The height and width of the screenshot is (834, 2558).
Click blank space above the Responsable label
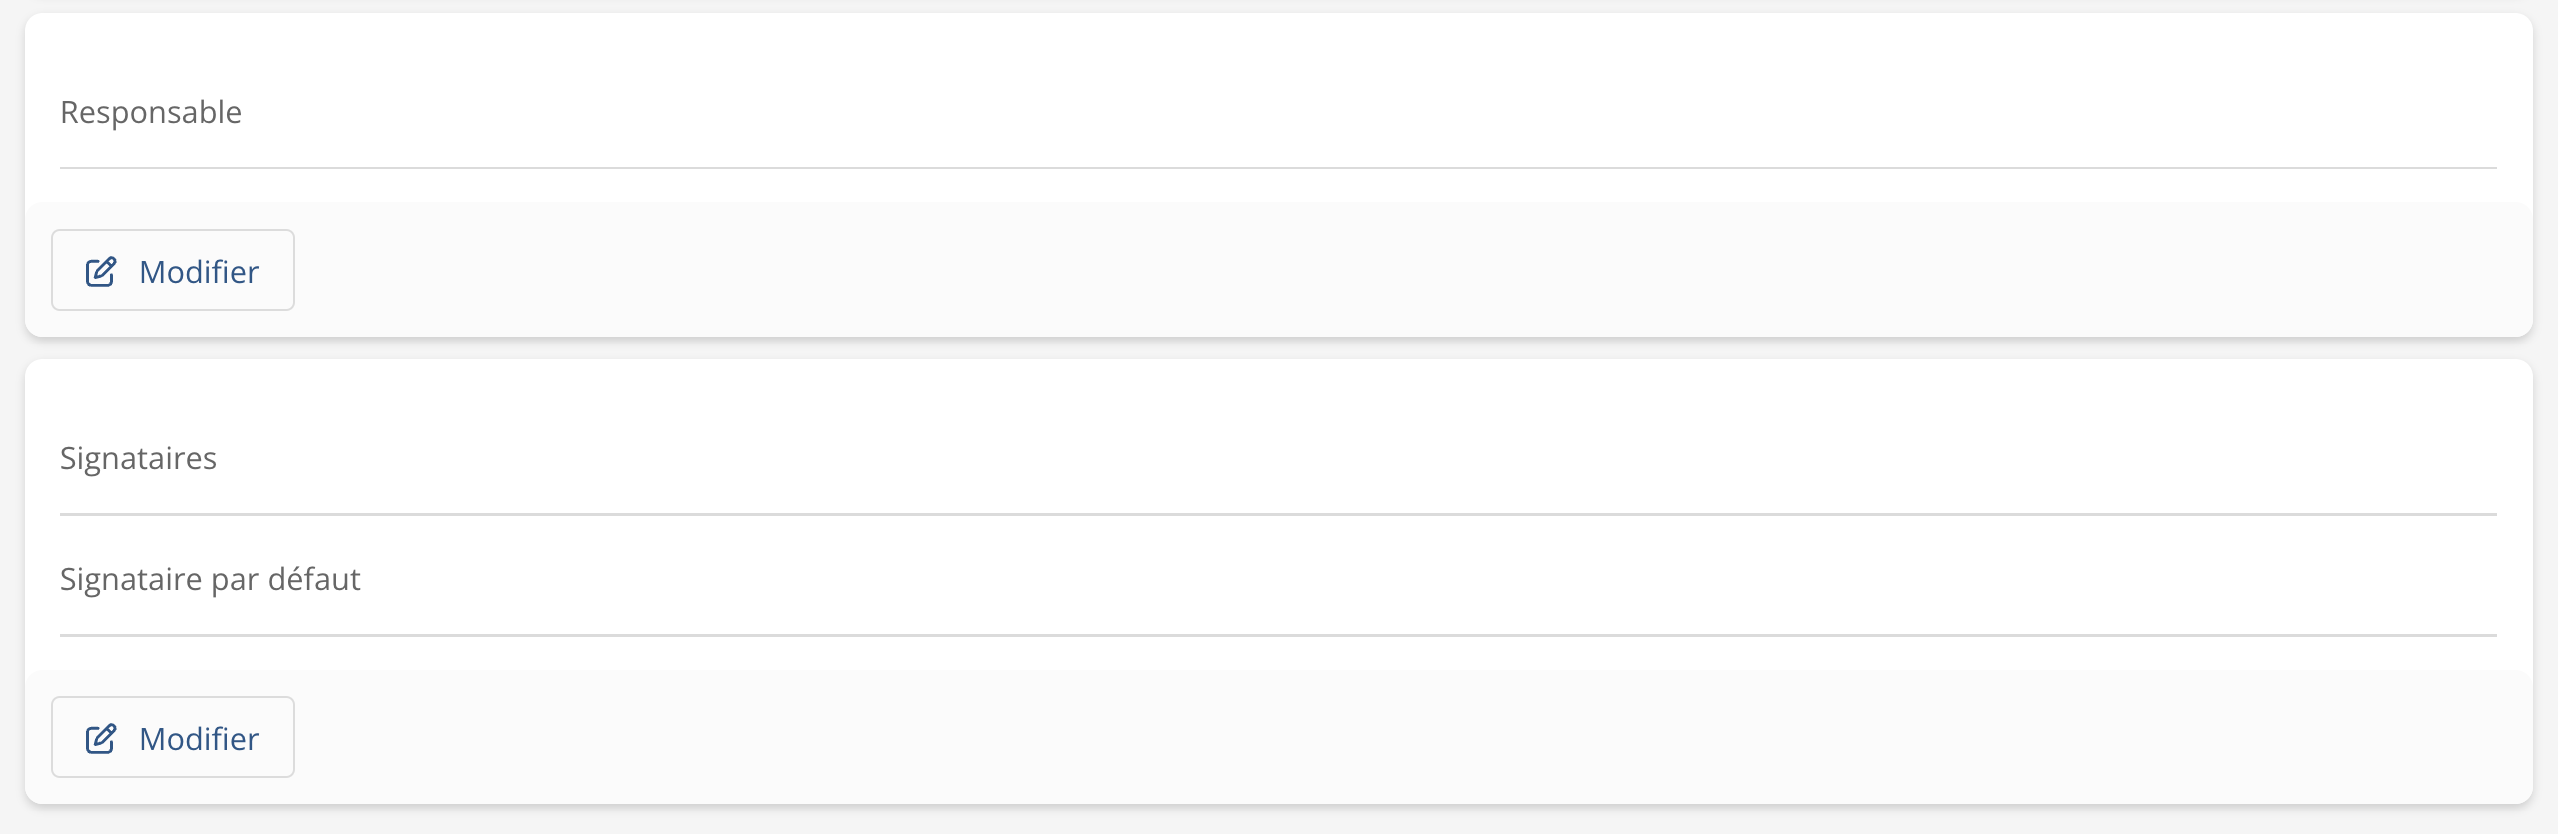pos(1278,50)
